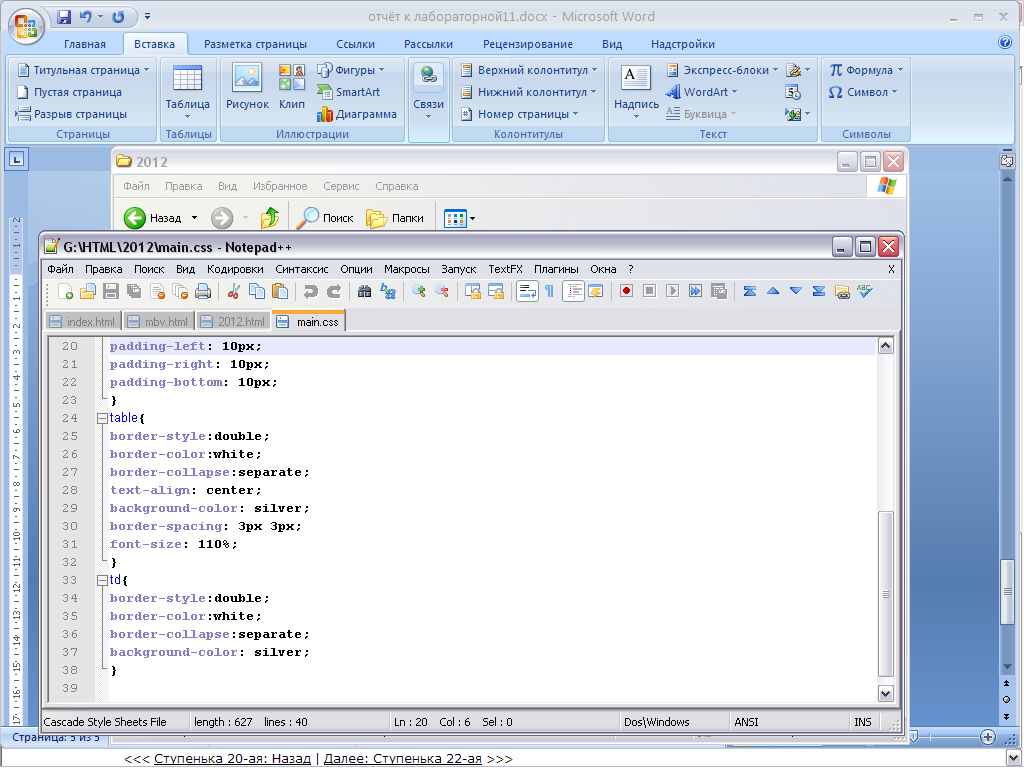The width and height of the screenshot is (1024, 768).
Task: Click the Save recorded macro icon
Action: point(718,291)
